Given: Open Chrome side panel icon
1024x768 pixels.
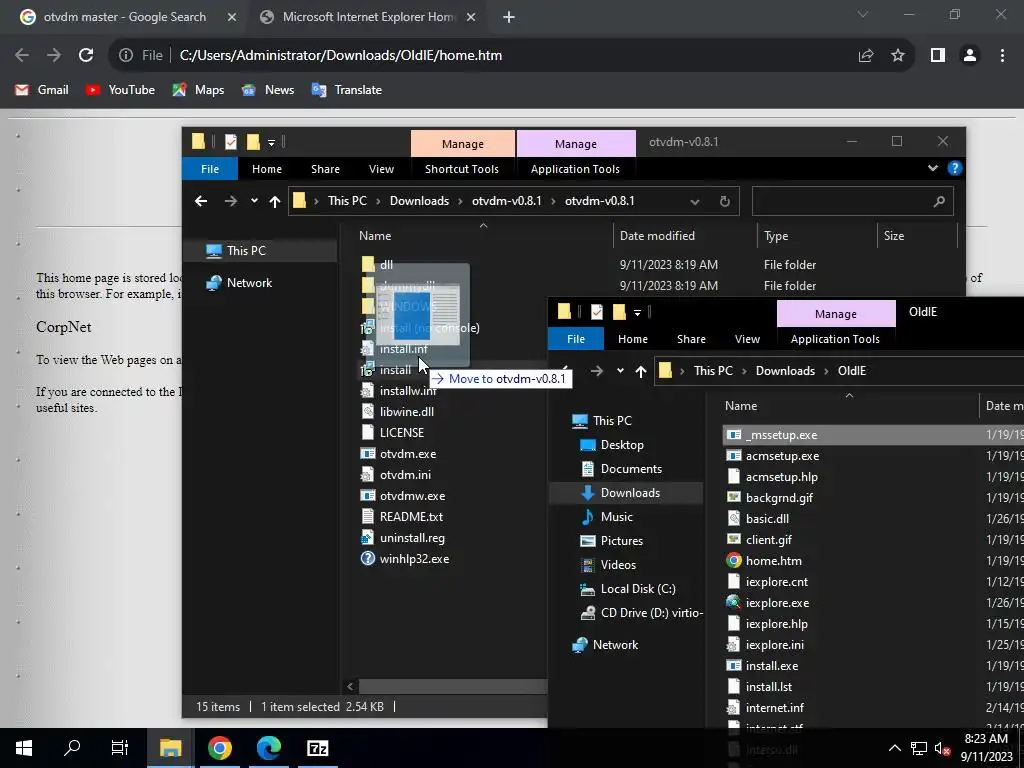Looking at the screenshot, I should point(938,56).
